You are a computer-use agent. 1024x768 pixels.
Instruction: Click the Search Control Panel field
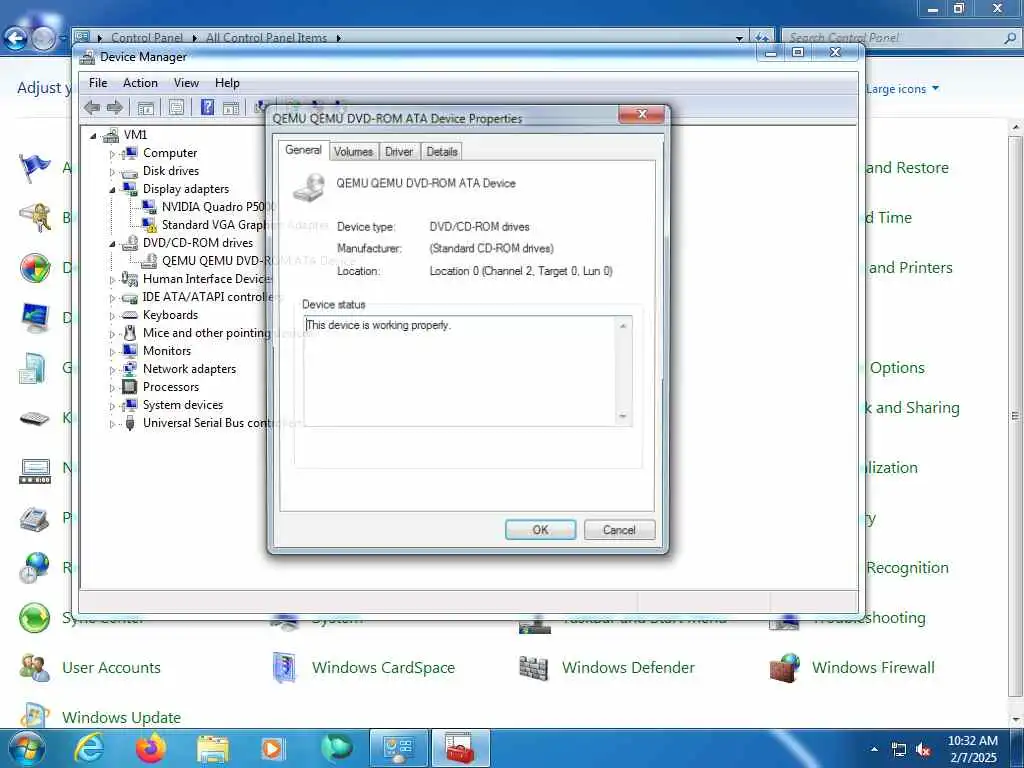901,38
